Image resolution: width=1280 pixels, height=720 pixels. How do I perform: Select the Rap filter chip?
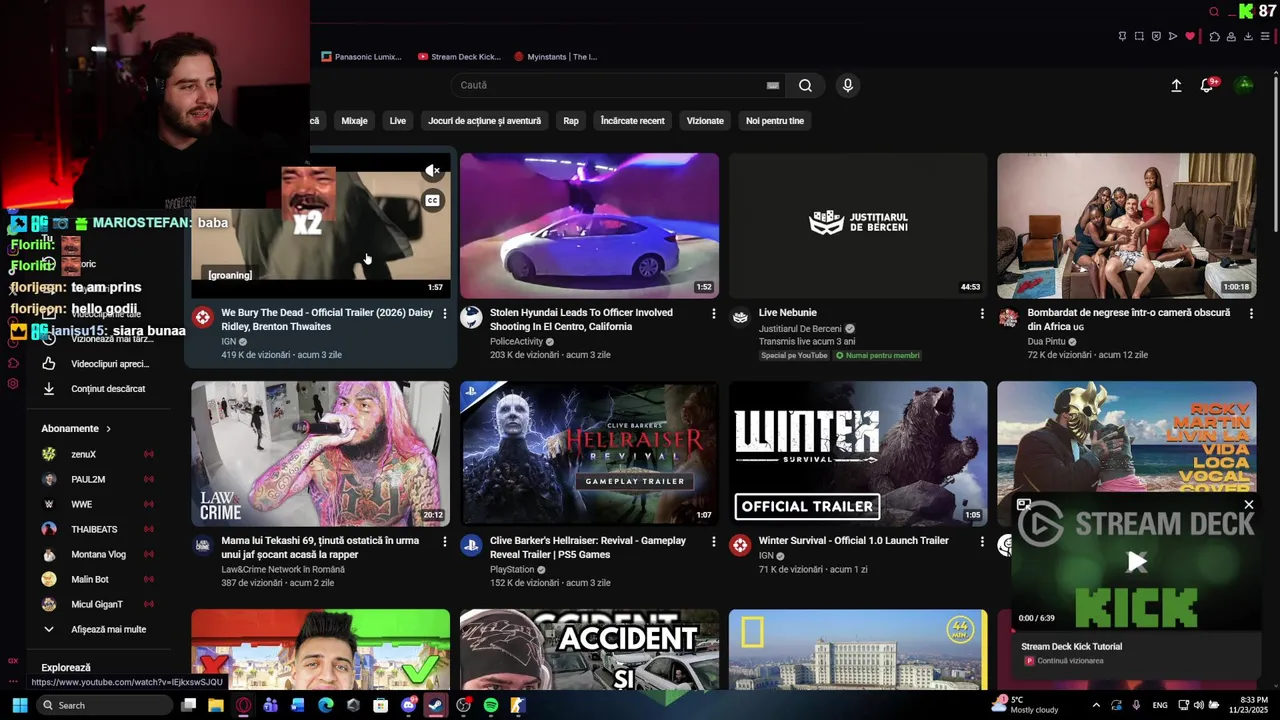[571, 121]
